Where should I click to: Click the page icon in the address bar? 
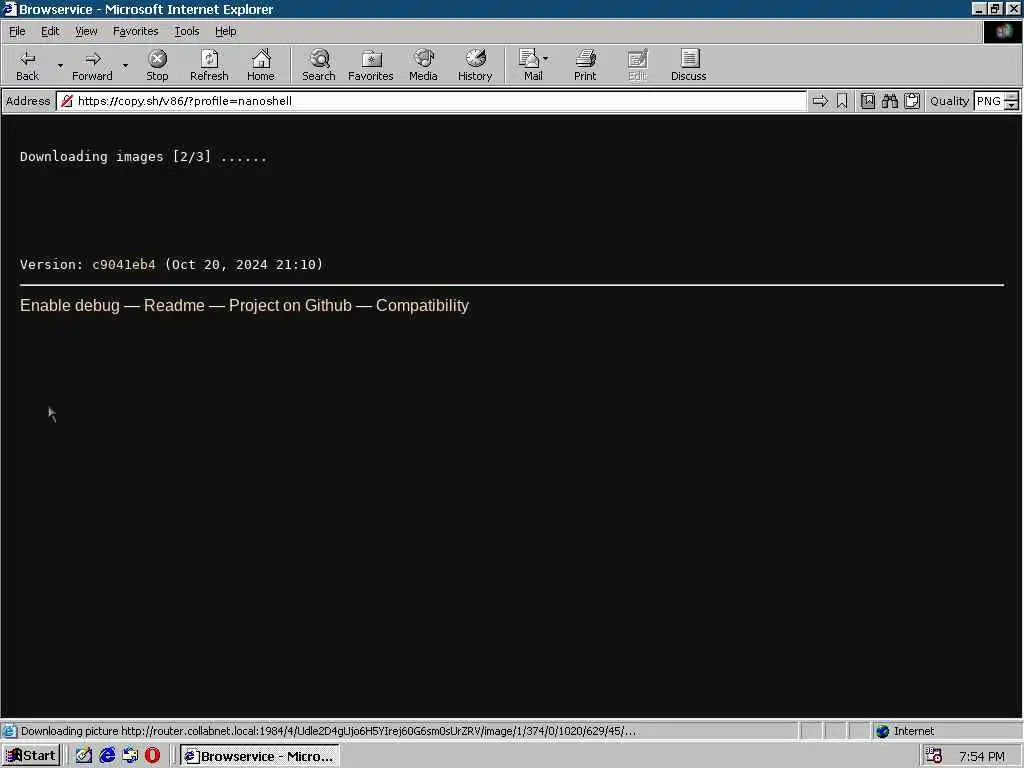(67, 101)
